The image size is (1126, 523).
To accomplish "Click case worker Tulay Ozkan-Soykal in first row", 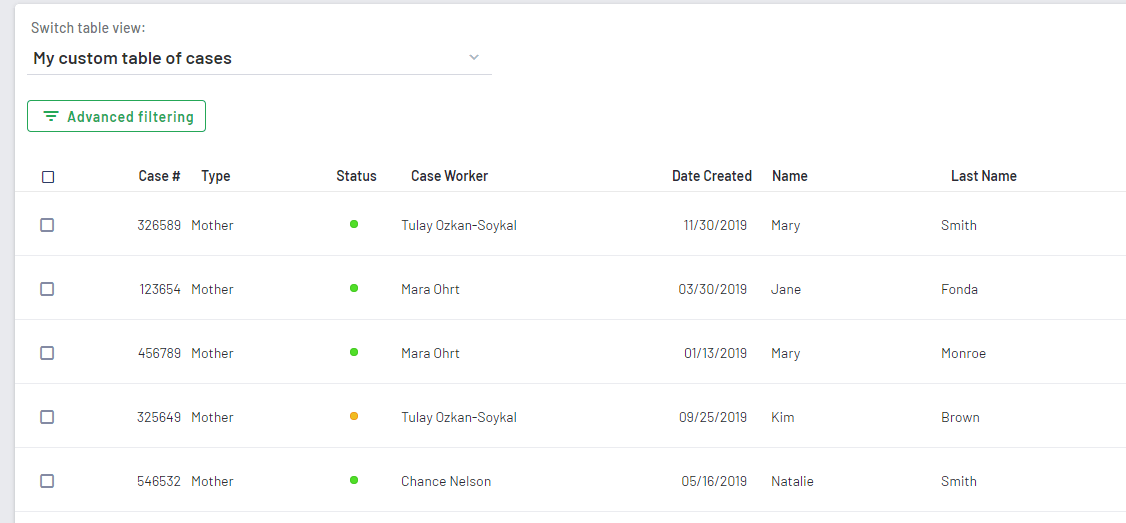I will tap(458, 225).
